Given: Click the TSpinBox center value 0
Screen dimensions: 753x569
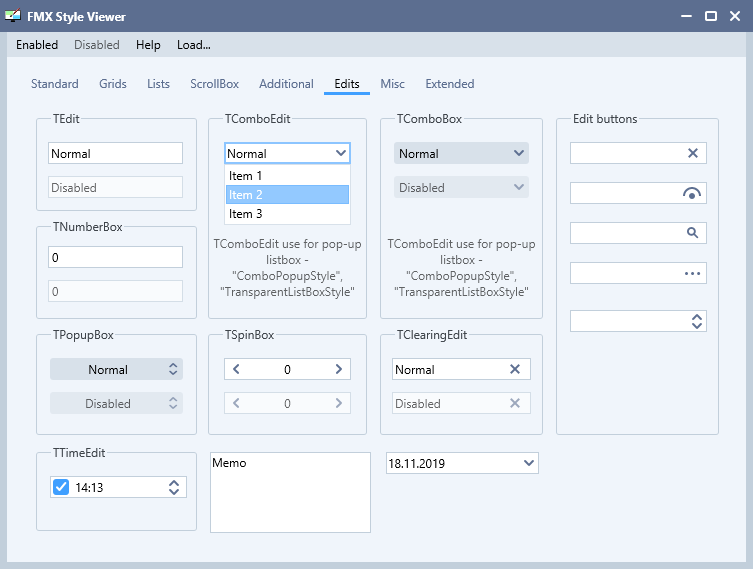Looking at the screenshot, I should pos(287,369).
